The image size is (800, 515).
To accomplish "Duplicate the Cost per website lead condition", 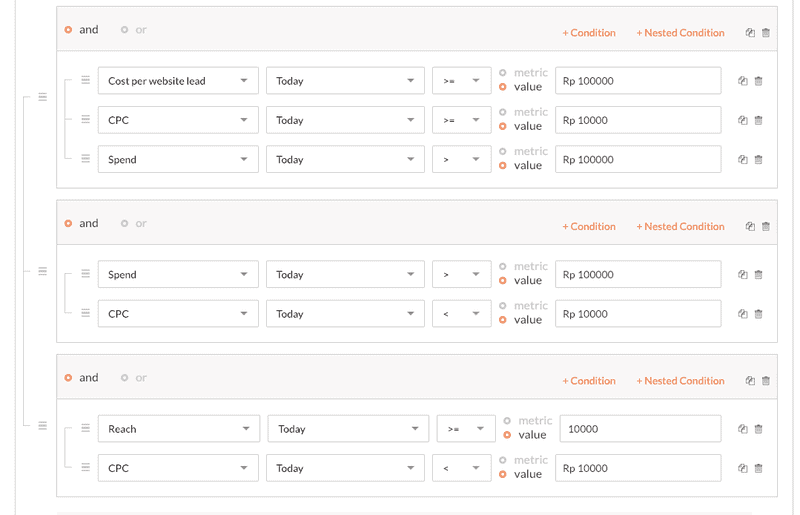I will (x=742, y=81).
